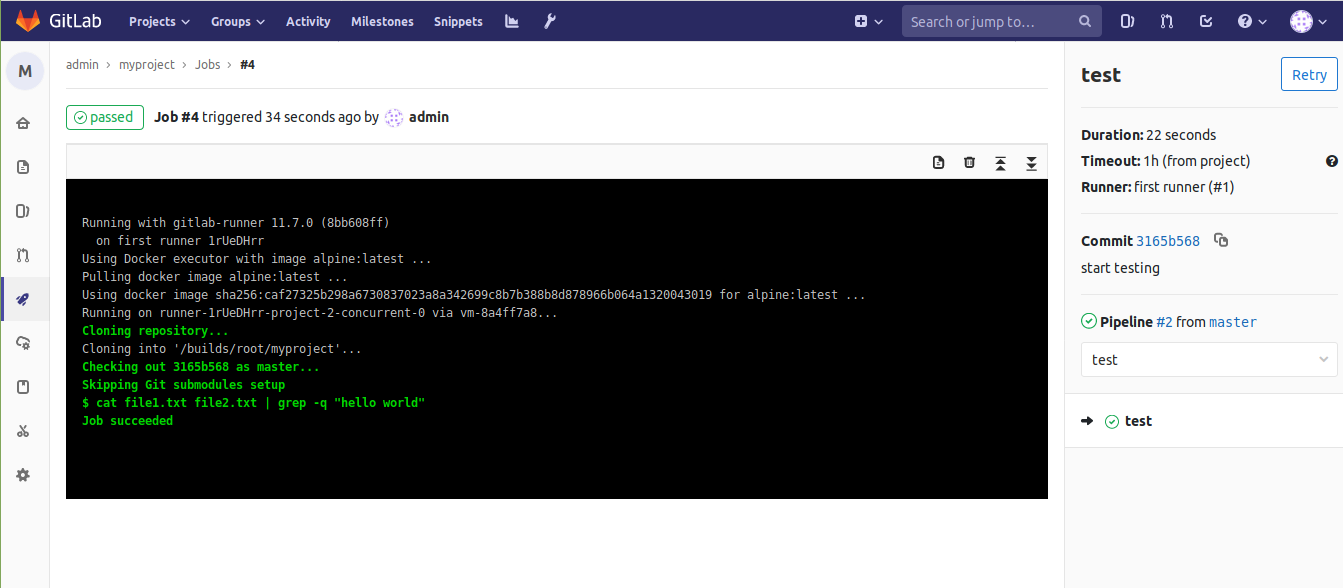The width and height of the screenshot is (1343, 588).
Task: Show the complete raw job log
Action: (938, 163)
